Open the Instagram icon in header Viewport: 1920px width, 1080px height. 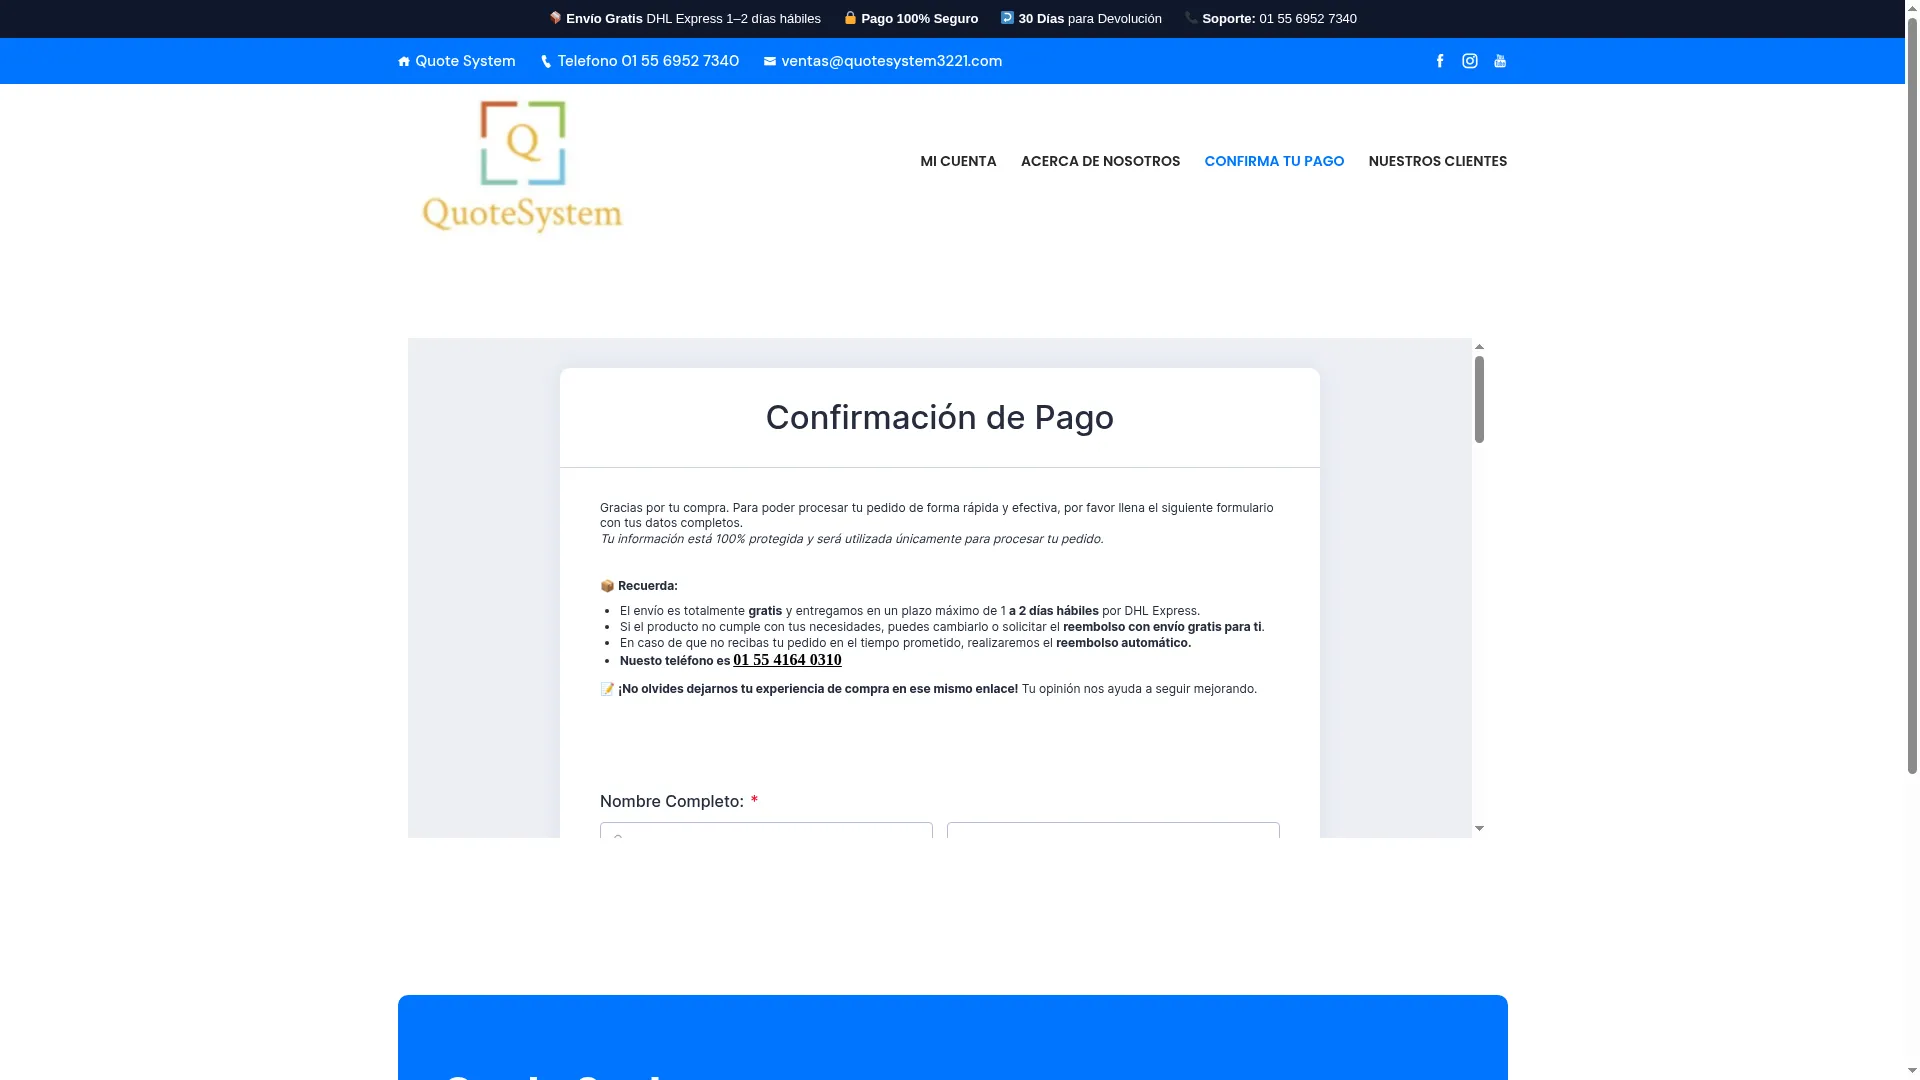1470,61
